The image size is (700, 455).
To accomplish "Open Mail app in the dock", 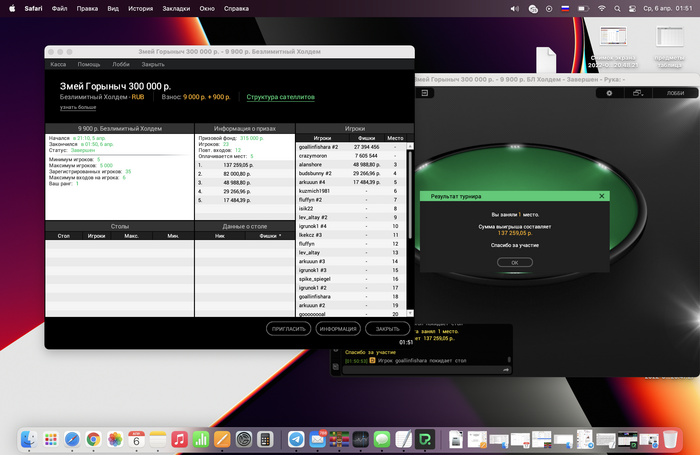I will pyautogui.click(x=317, y=440).
